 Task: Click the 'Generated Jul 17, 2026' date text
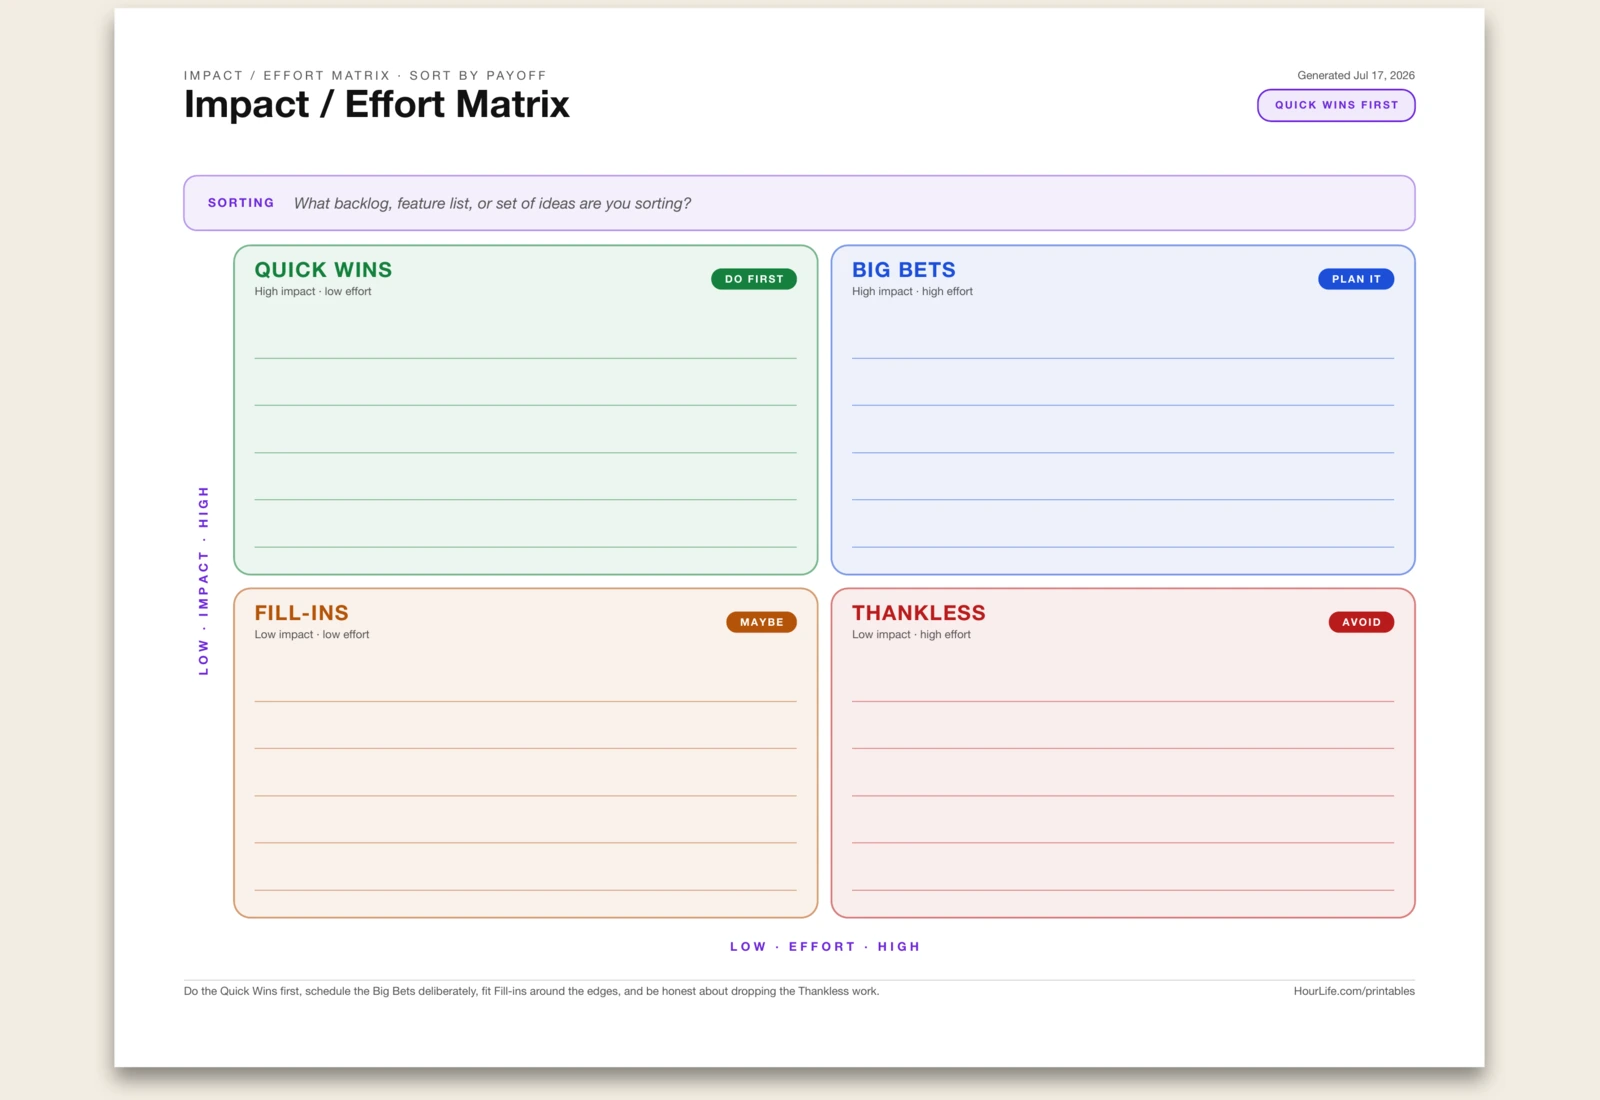[x=1356, y=75]
